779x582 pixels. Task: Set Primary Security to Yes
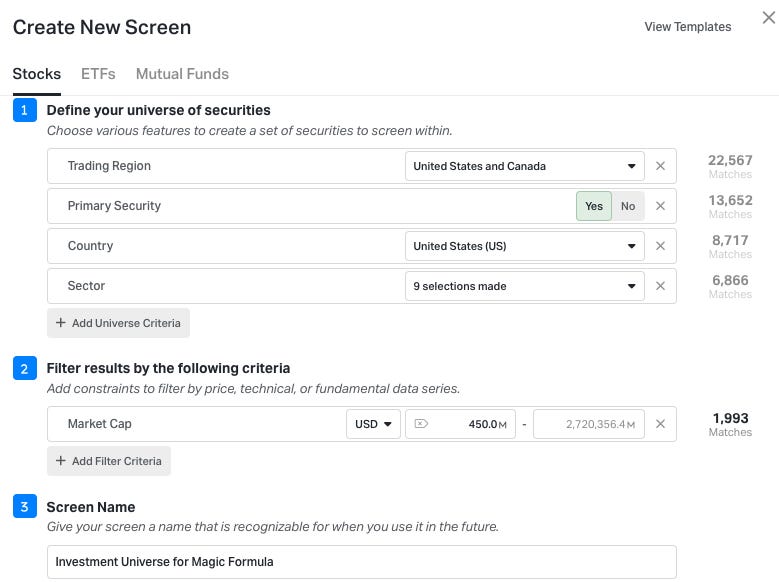(x=594, y=206)
